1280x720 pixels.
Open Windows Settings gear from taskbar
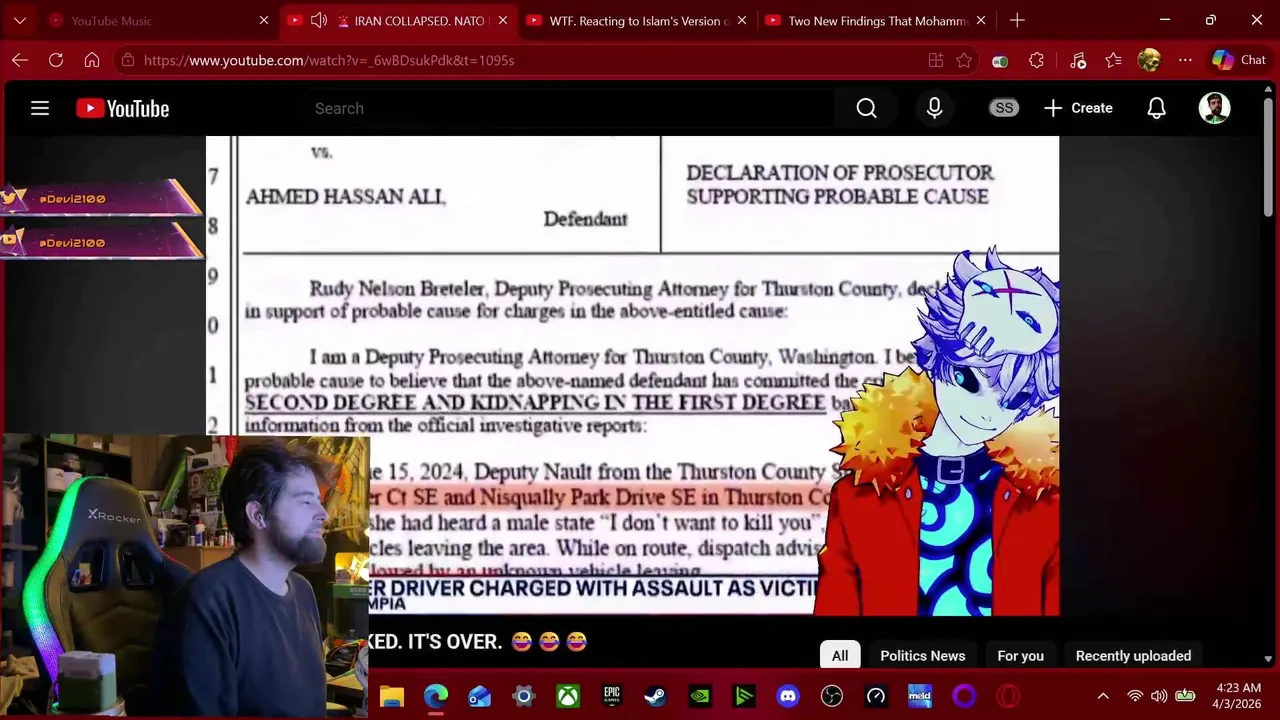point(524,696)
